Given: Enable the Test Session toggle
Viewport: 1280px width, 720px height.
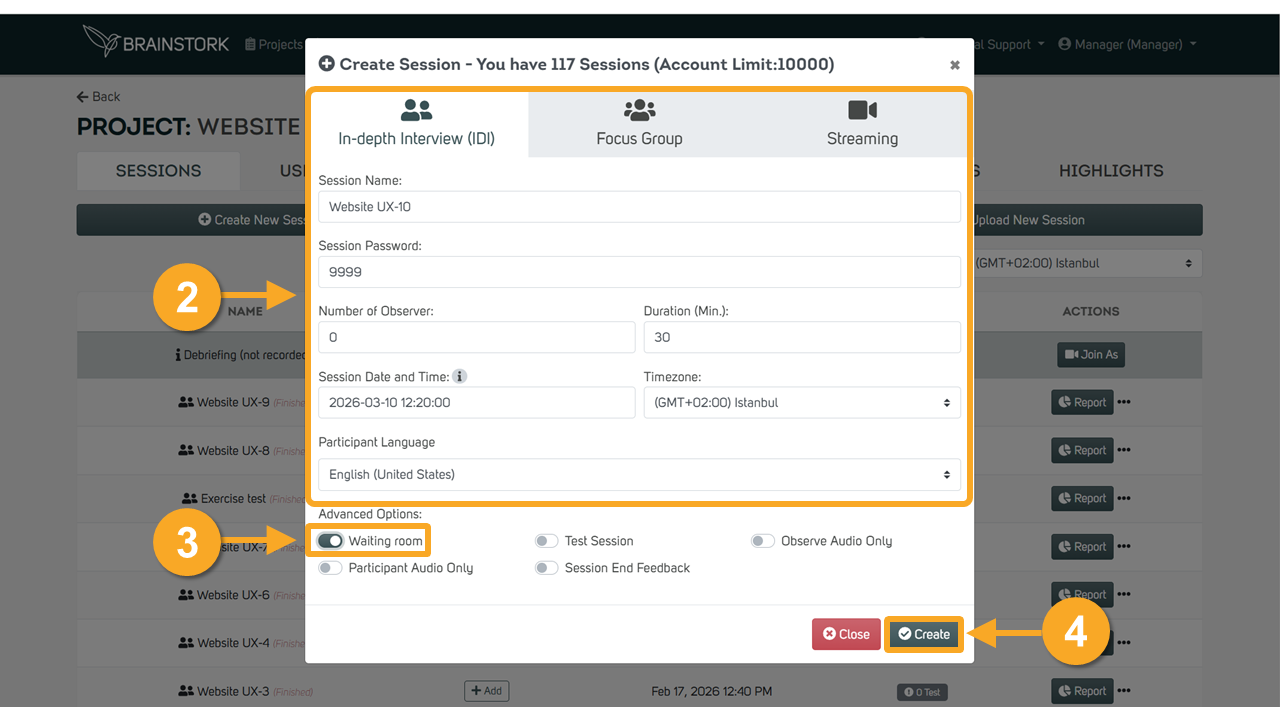Looking at the screenshot, I should pyautogui.click(x=546, y=541).
